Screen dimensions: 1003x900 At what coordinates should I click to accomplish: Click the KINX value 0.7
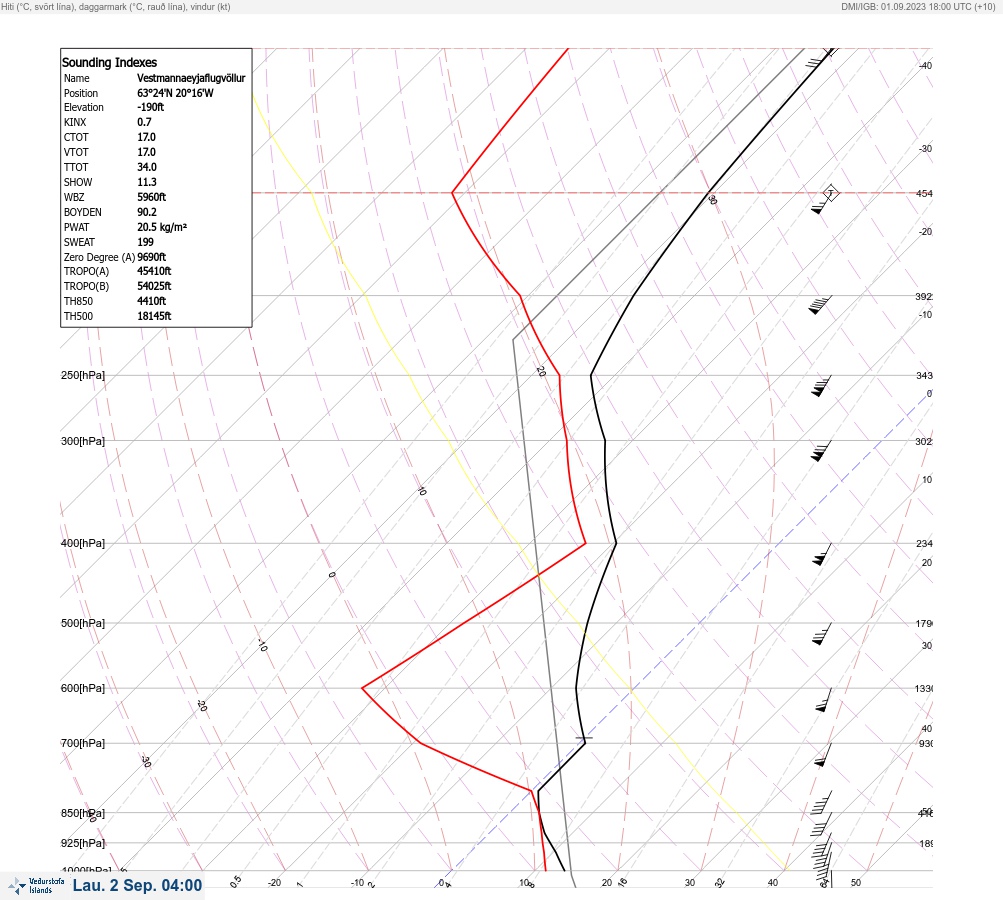145,122
